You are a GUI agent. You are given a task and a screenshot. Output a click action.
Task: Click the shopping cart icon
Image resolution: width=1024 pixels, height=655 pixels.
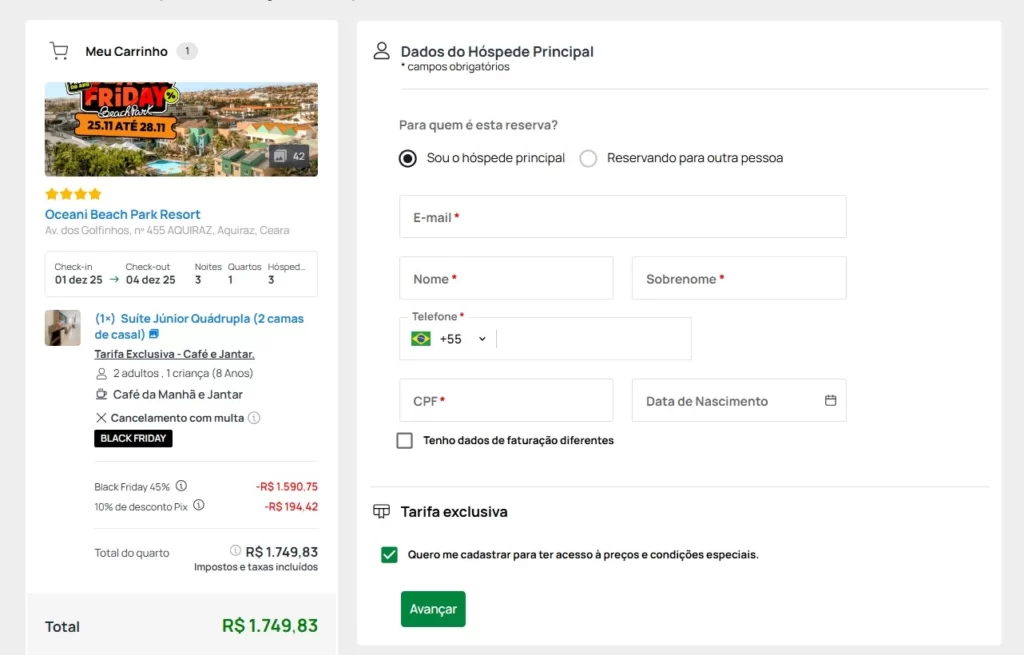59,51
